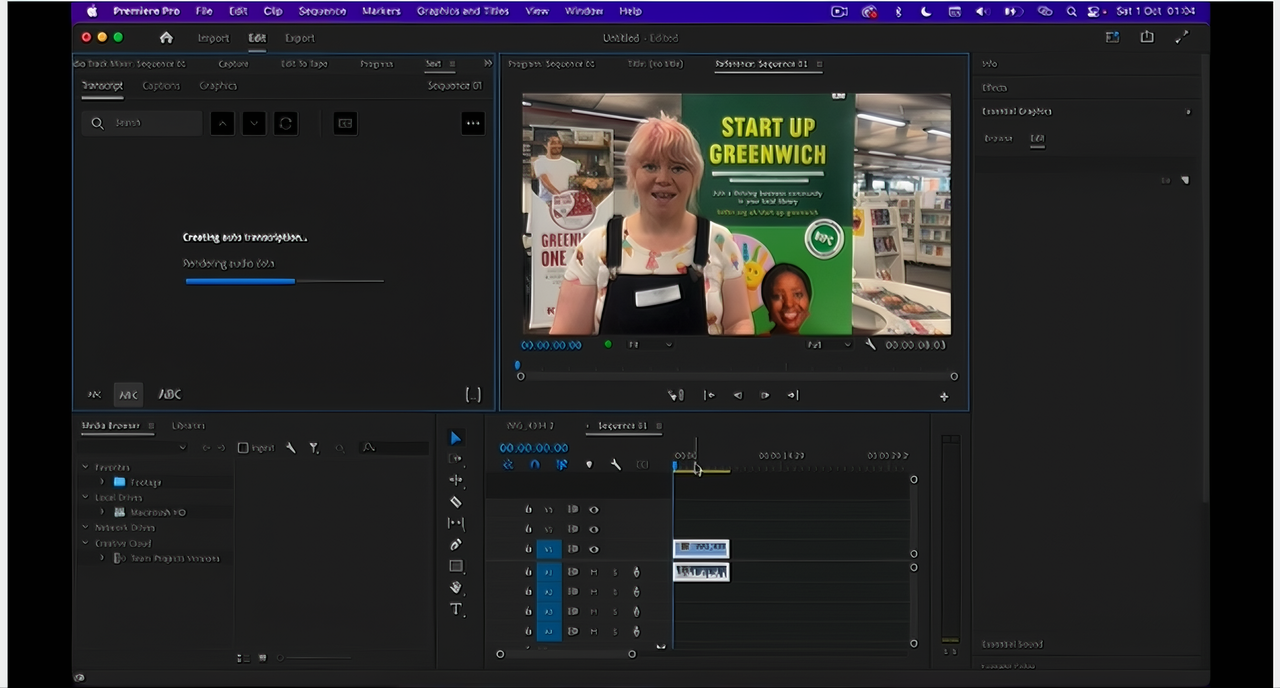Screen dimensions: 1280x688
Task: Go to next search result arrow
Action: pyautogui.click(x=254, y=123)
